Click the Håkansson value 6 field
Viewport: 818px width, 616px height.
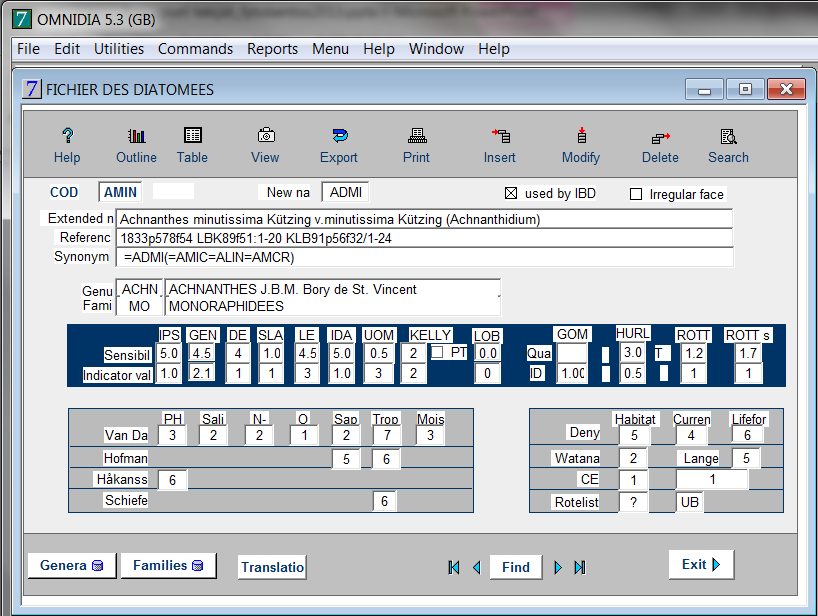pos(172,479)
